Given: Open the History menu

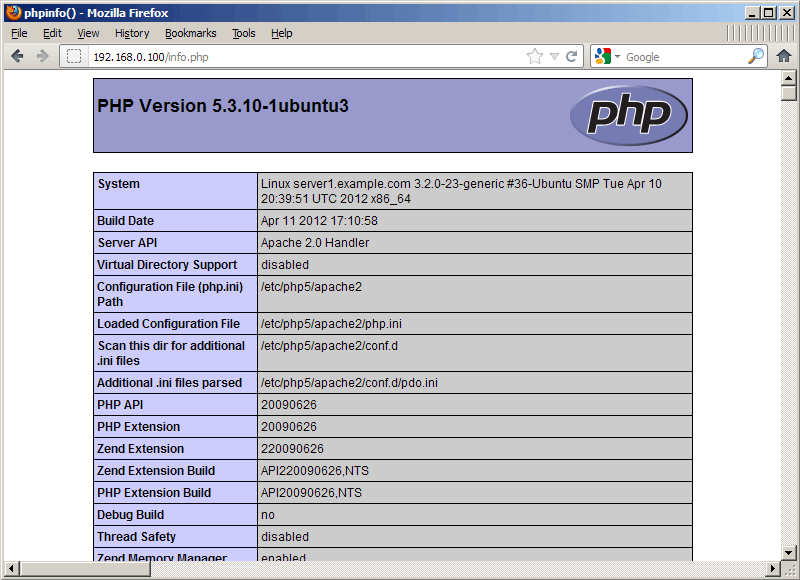Looking at the screenshot, I should click(132, 33).
